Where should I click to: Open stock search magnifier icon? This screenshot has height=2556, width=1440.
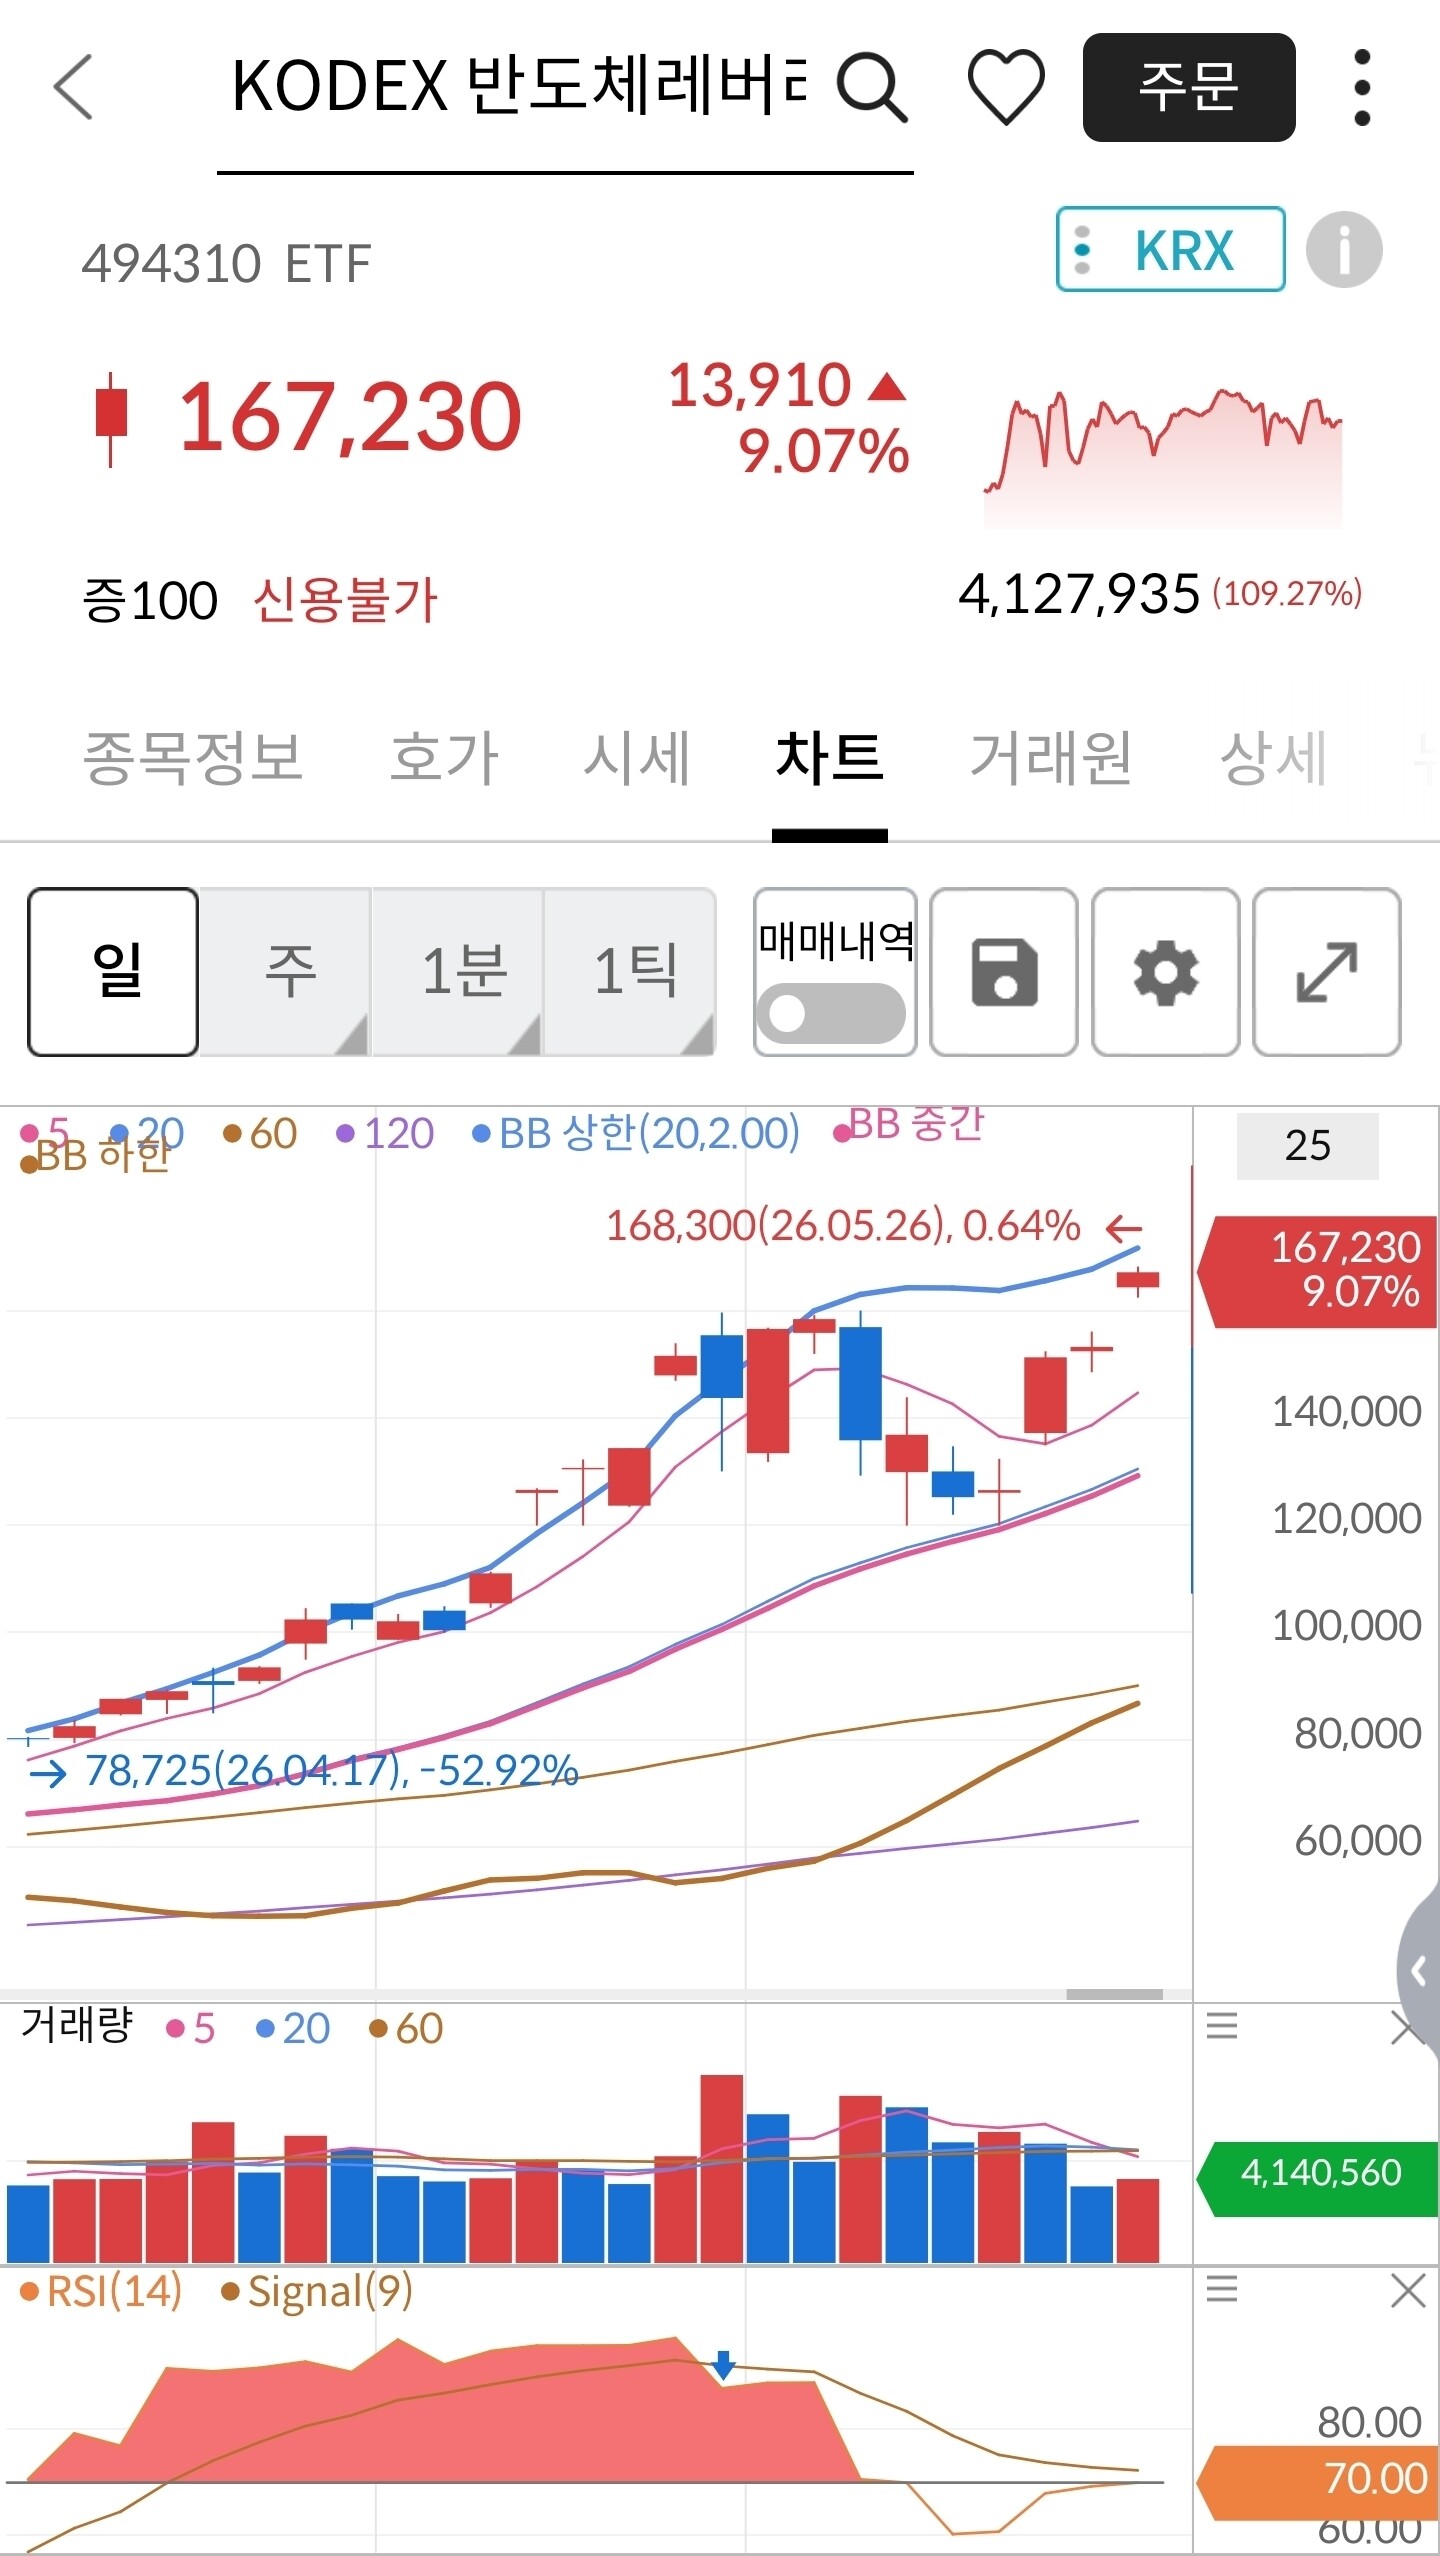(872, 88)
